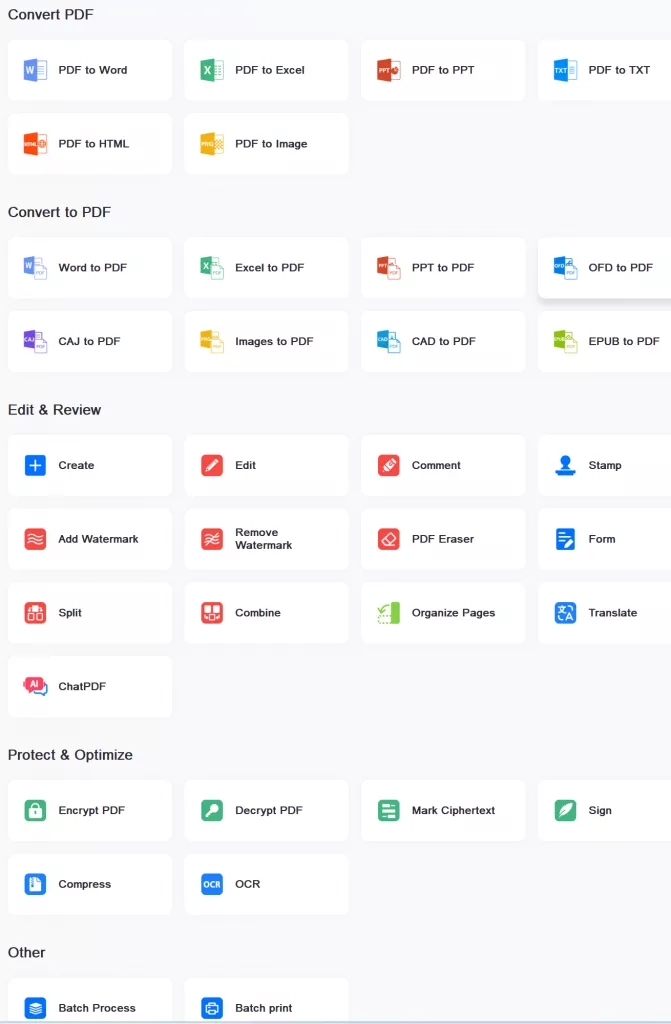Click the Translate tool icon
Screen dimensions: 671x1024
(x=565, y=613)
